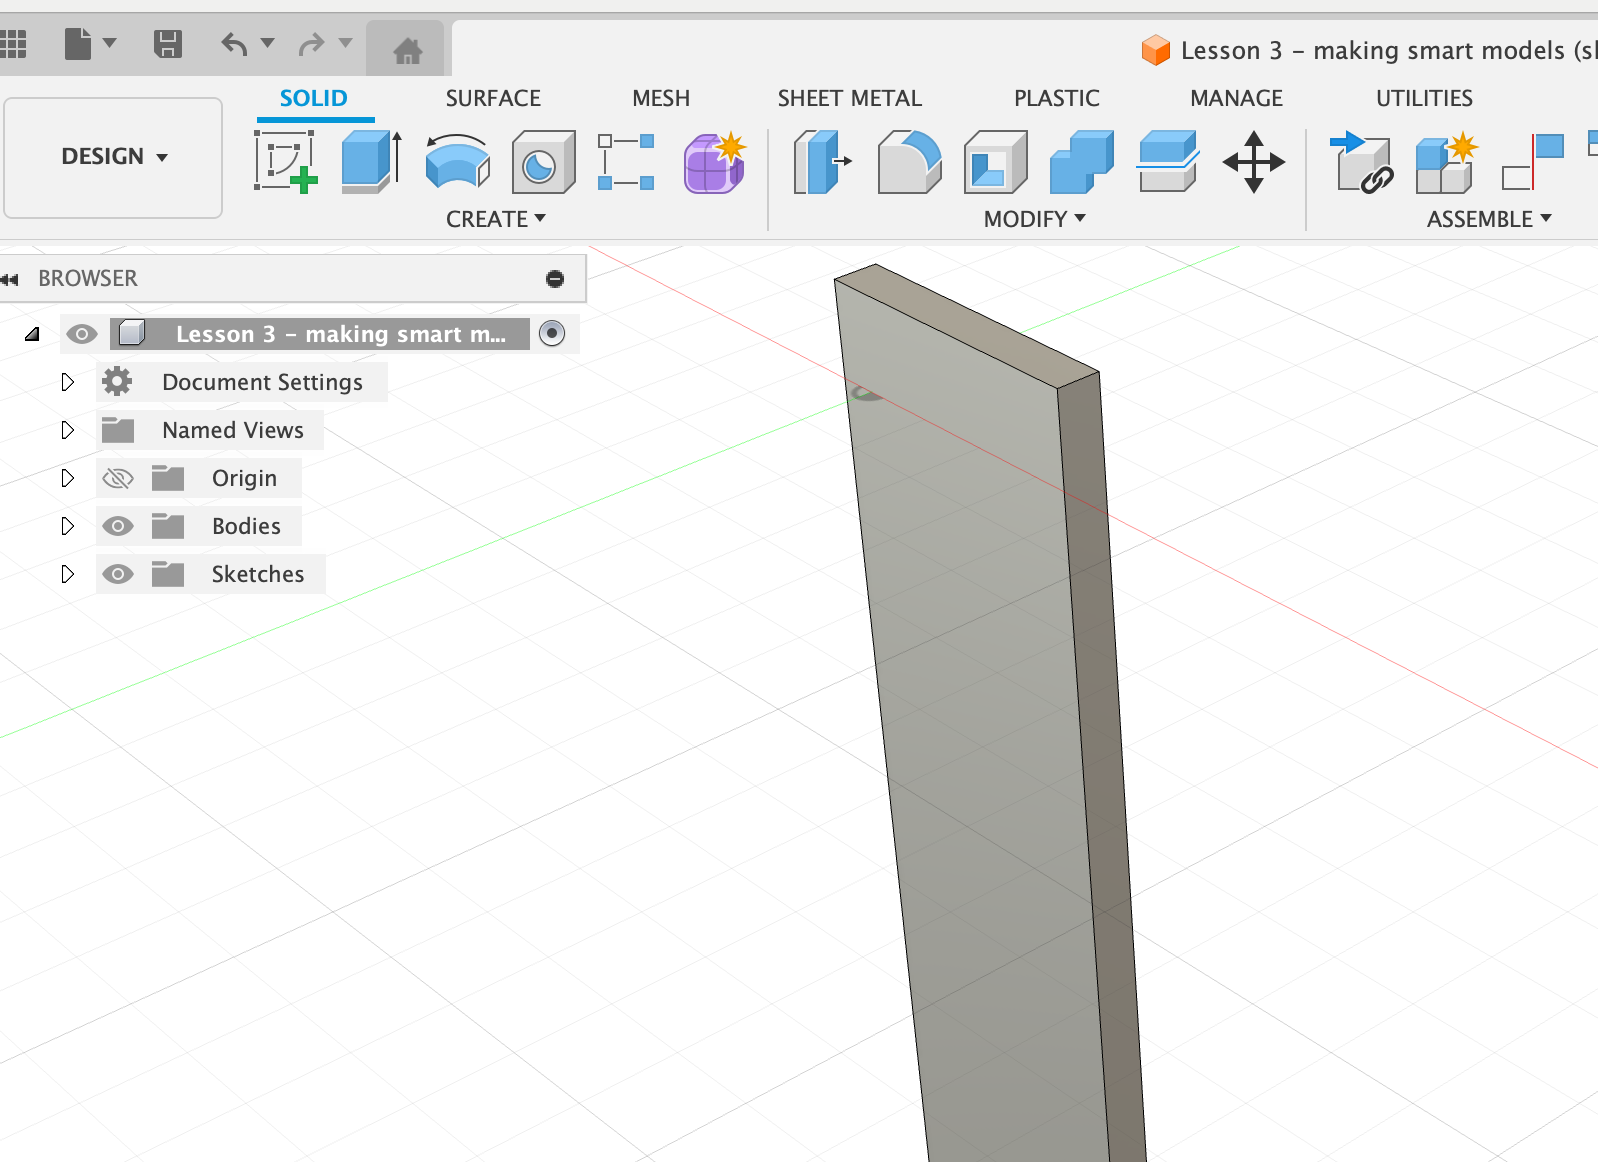Activate the Shell tool
This screenshot has height=1162, width=1598.
pyautogui.click(x=995, y=161)
